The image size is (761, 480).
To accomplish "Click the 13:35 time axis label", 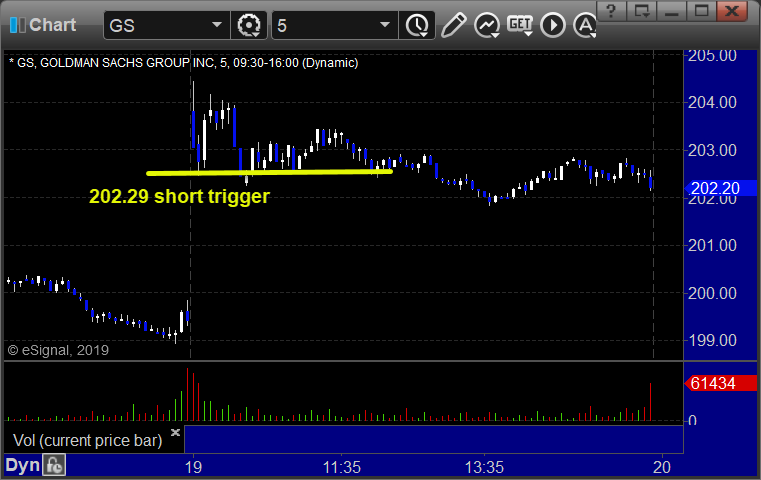I will [484, 467].
